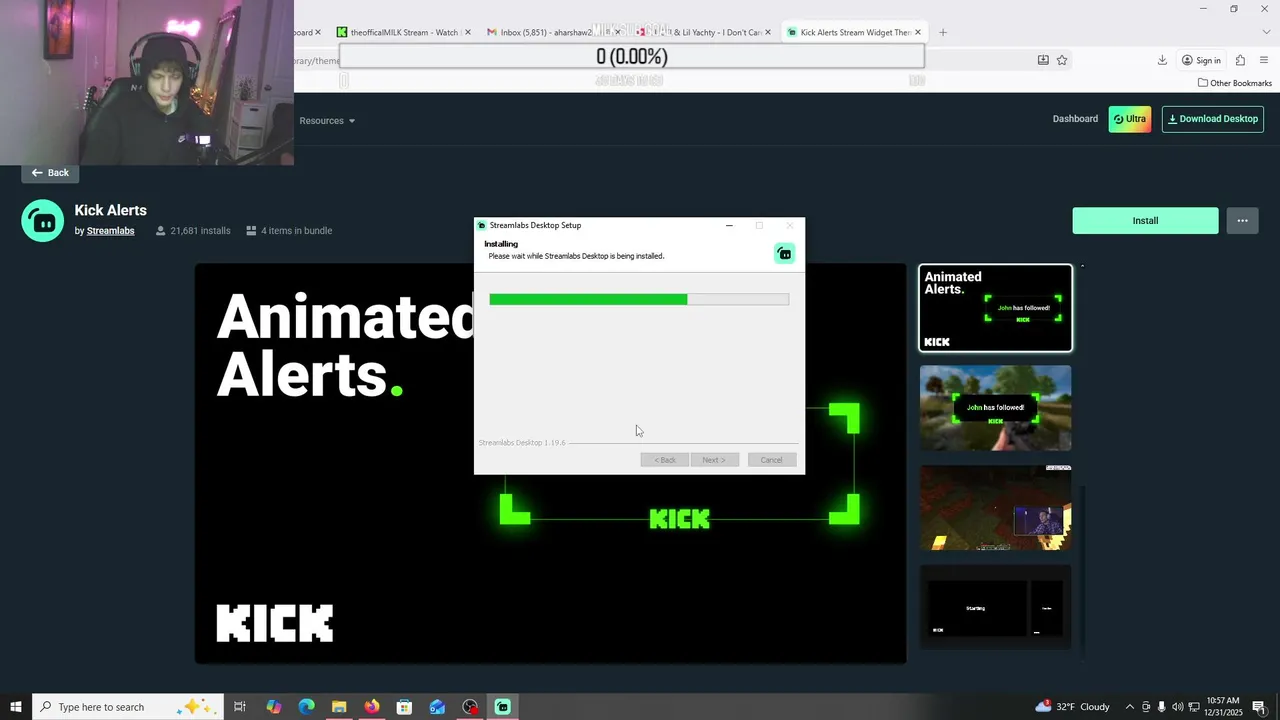Open the Firefox application menu

(x=1264, y=60)
